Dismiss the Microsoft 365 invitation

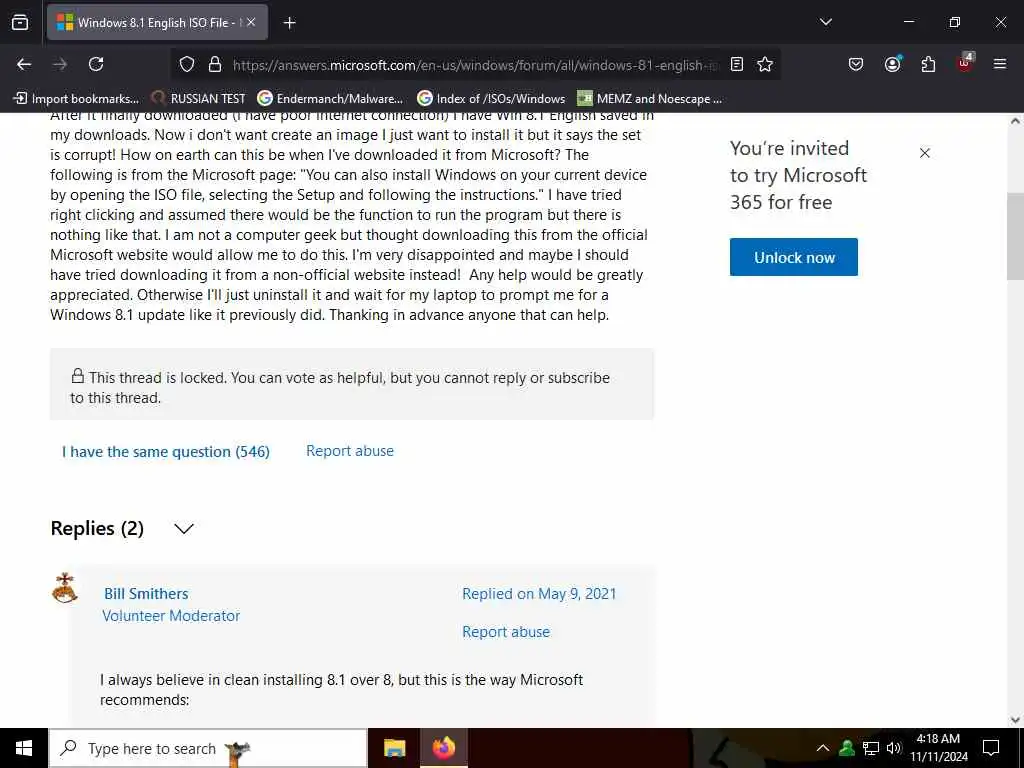pos(925,153)
